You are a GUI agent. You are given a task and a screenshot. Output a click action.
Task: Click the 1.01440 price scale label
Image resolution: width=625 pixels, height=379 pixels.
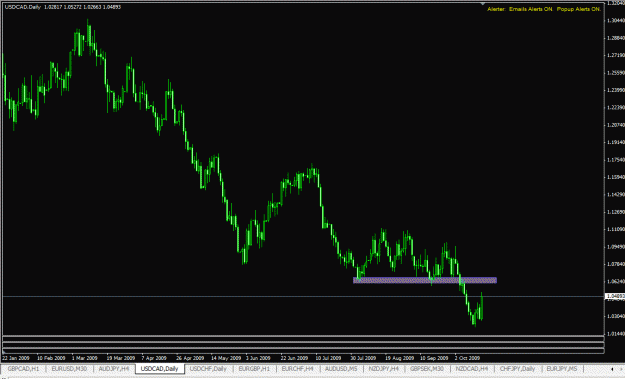[x=615, y=334]
